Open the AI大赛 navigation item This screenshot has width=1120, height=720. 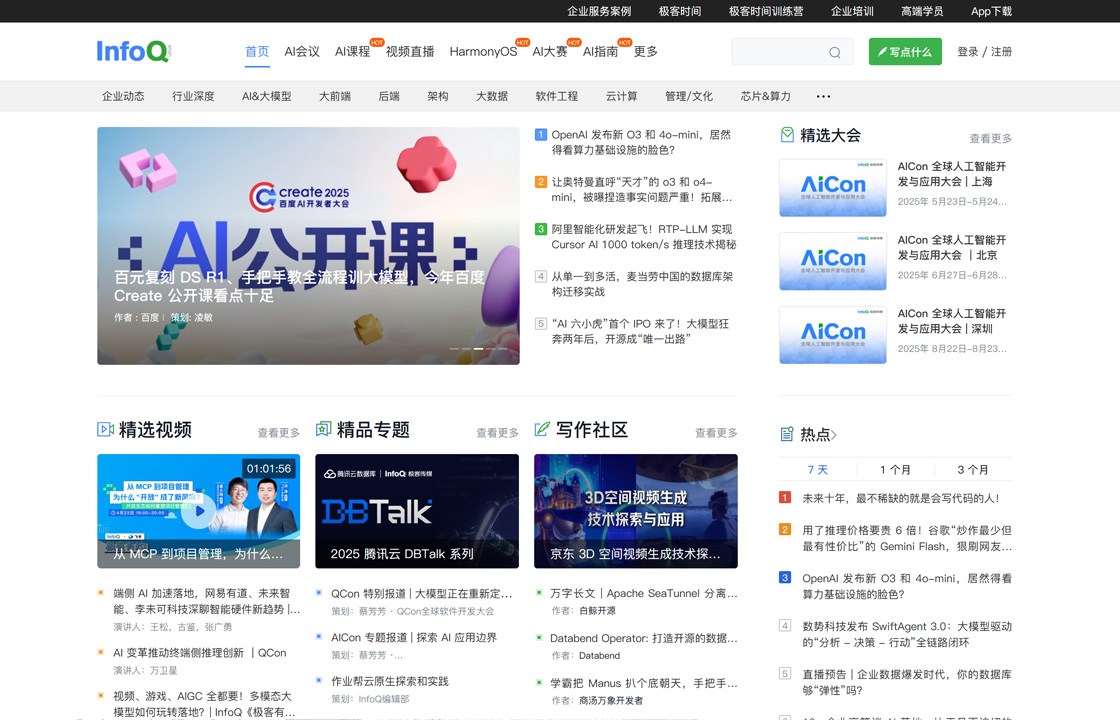tap(549, 51)
